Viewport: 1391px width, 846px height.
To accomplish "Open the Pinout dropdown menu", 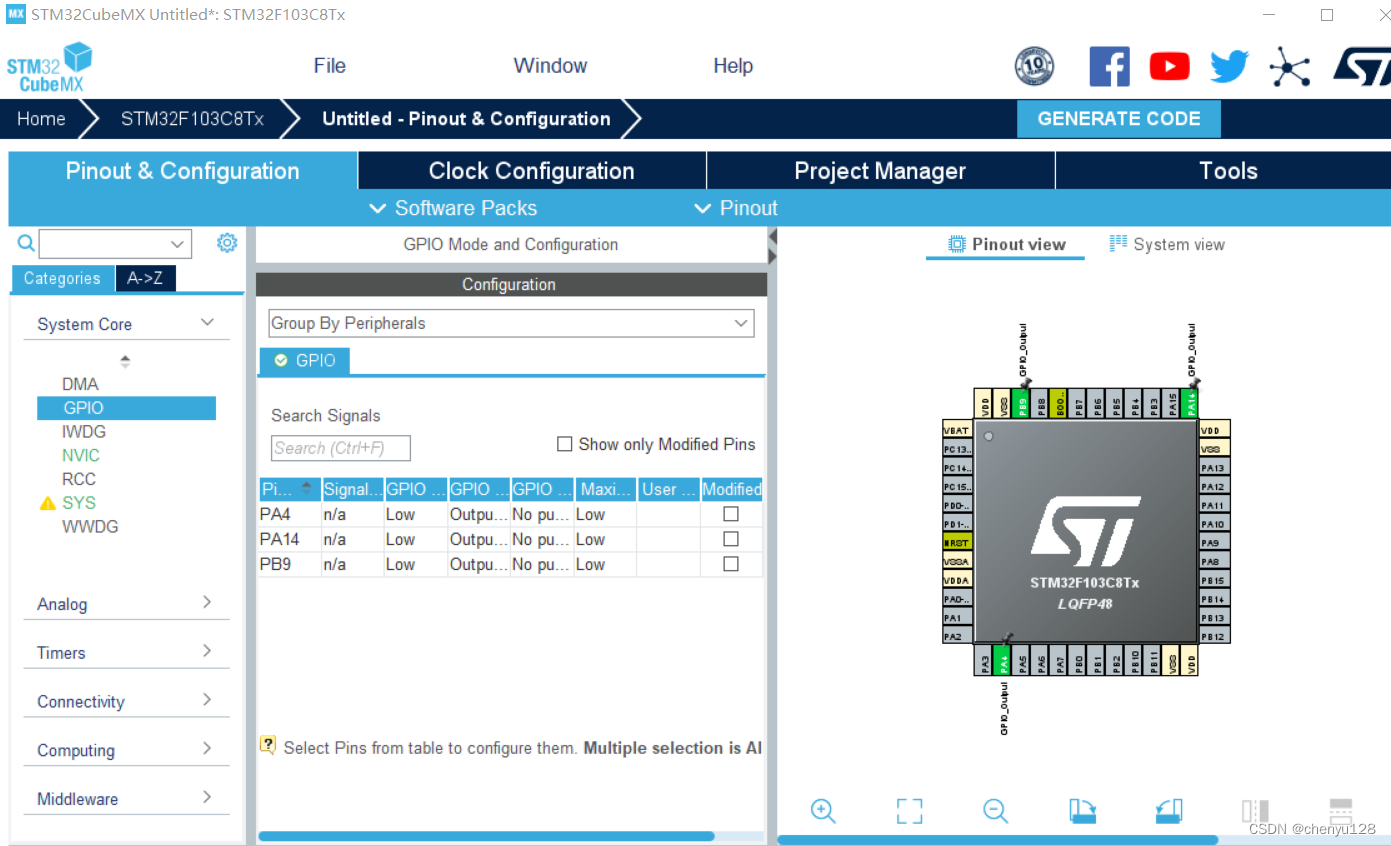I will point(735,208).
